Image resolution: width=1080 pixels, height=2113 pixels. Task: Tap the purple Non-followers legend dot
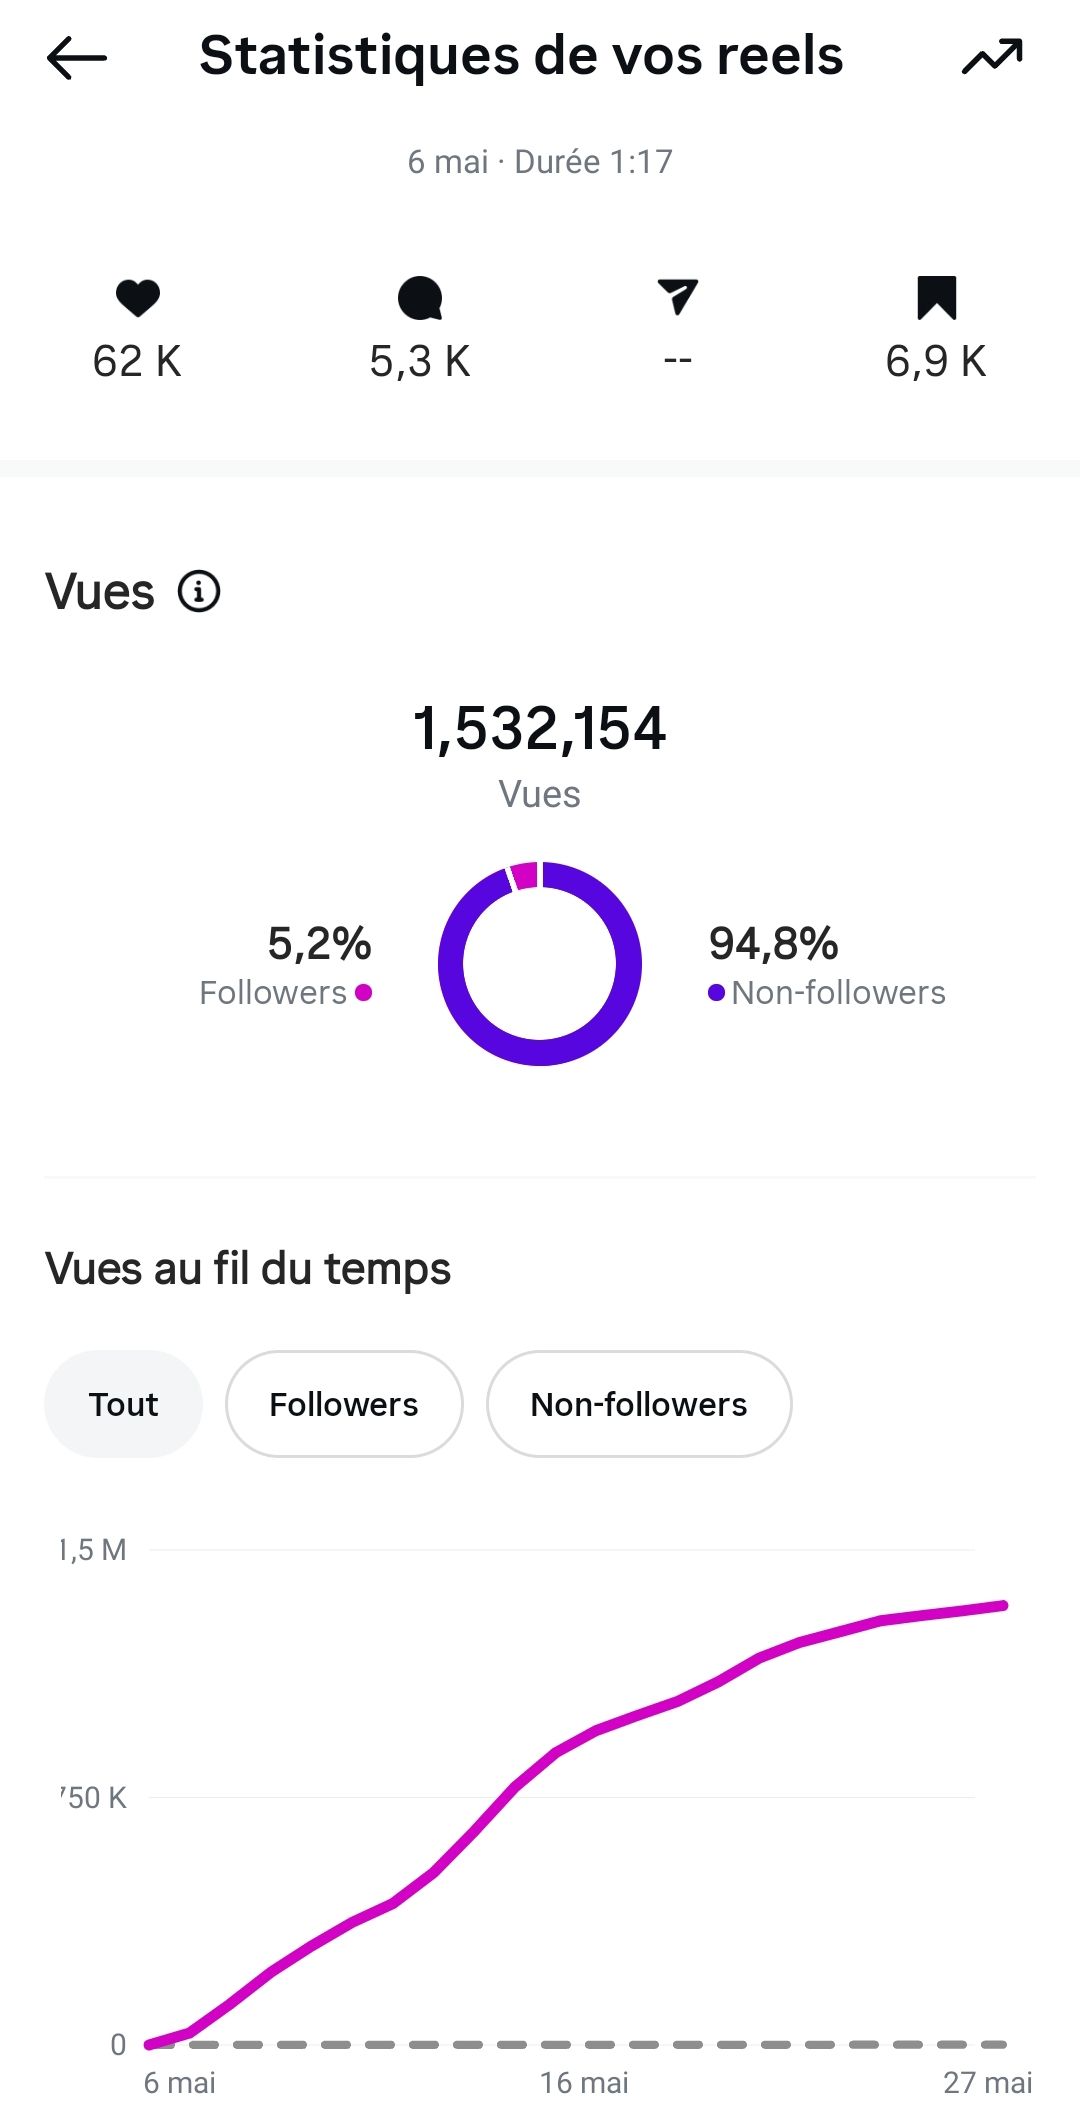716,992
